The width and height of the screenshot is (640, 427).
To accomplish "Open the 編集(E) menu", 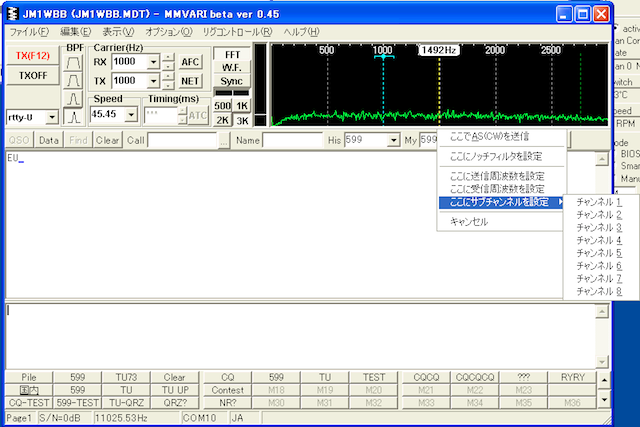I will (x=76, y=32).
